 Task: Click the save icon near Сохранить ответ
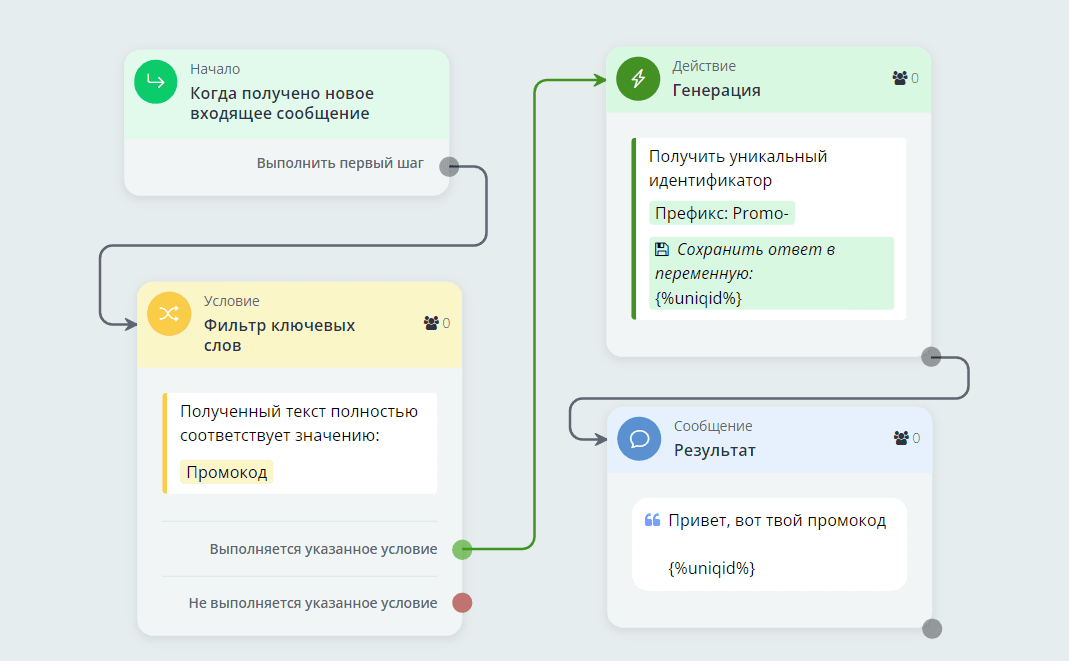(x=662, y=249)
